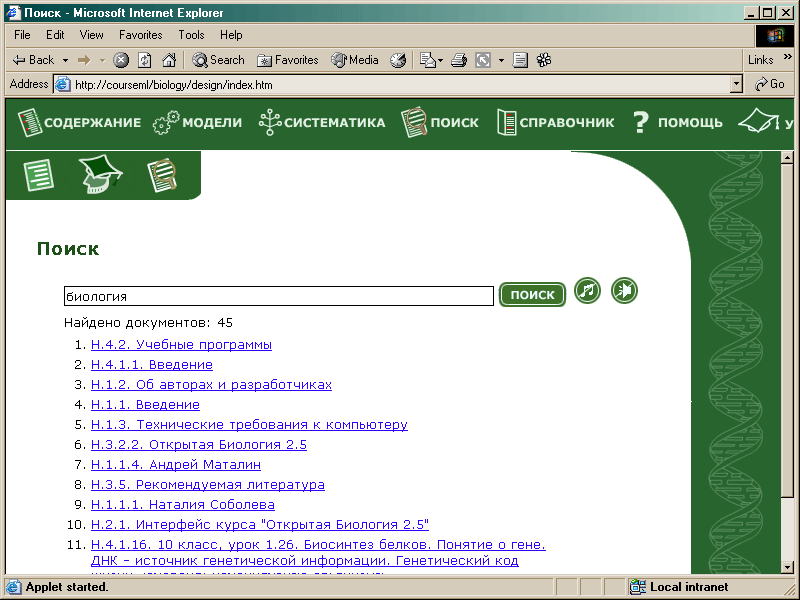Open the Систематика section
The height and width of the screenshot is (600, 800).
(321, 123)
